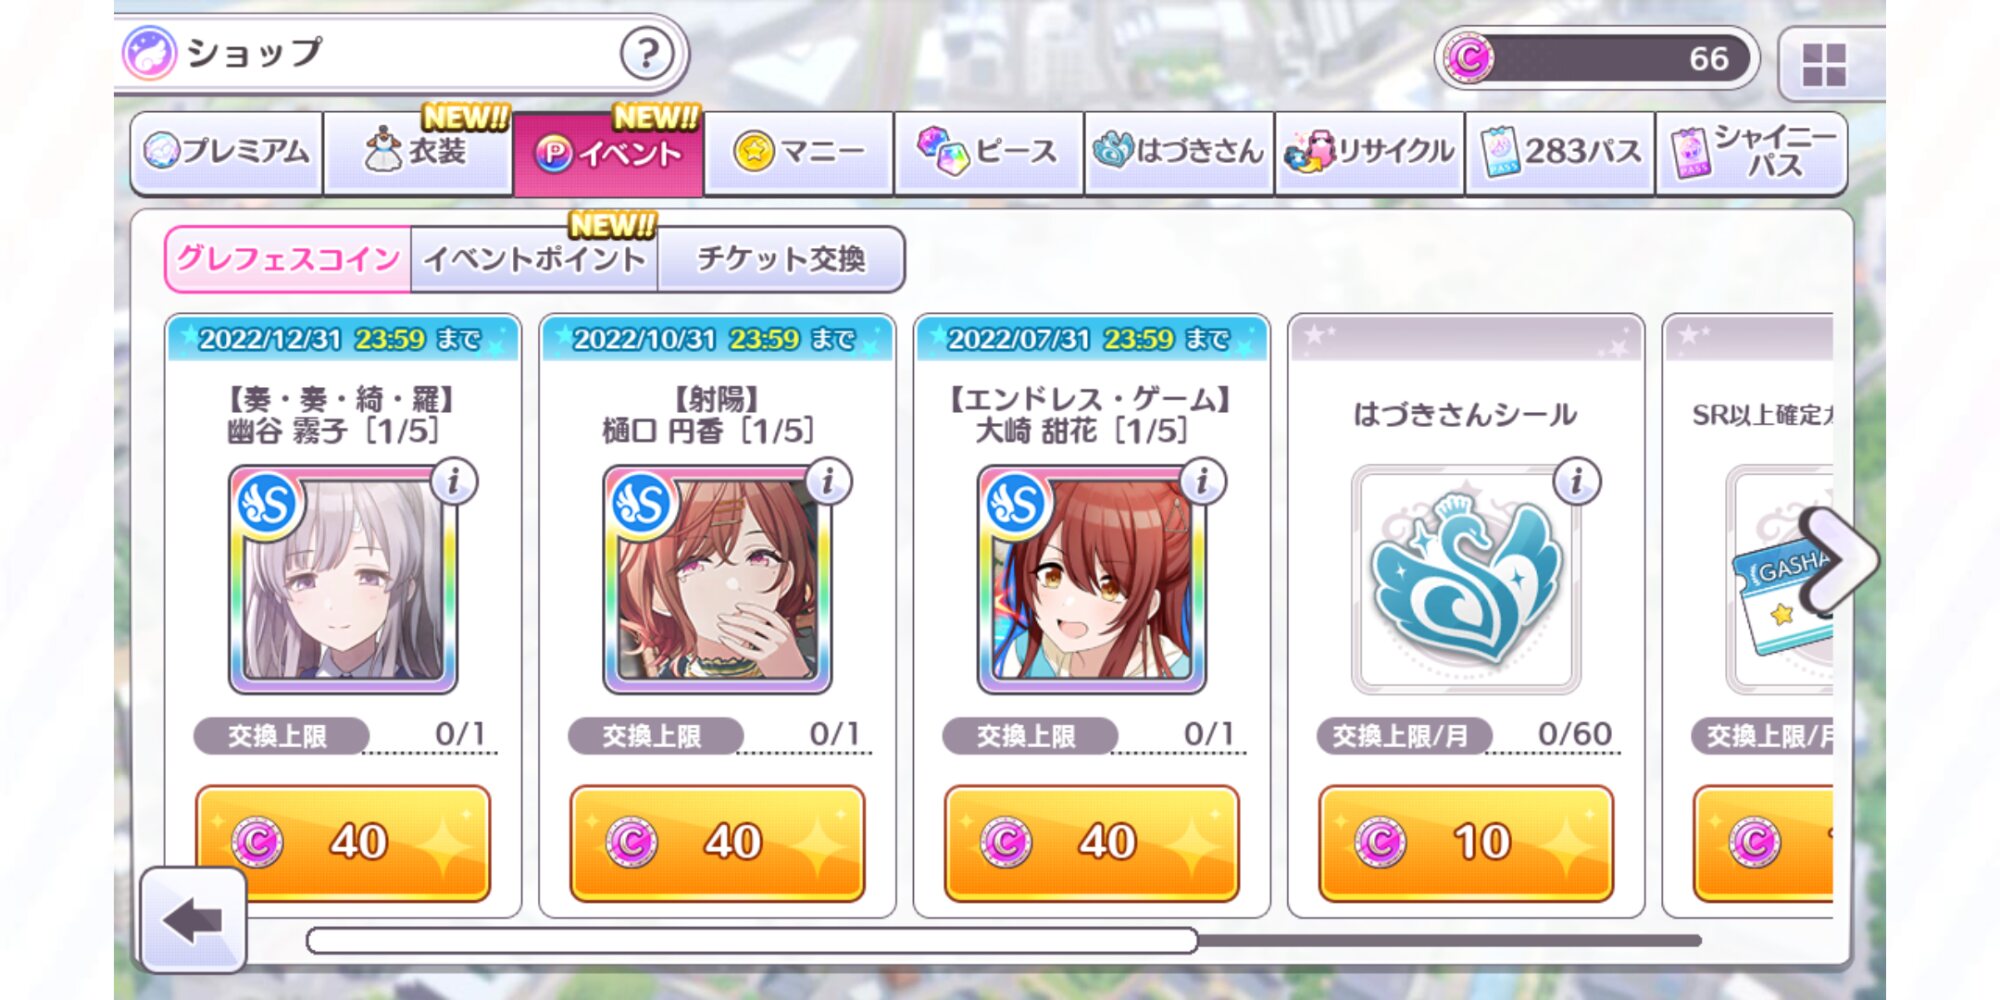Open the 衣装 costume tab

point(418,152)
